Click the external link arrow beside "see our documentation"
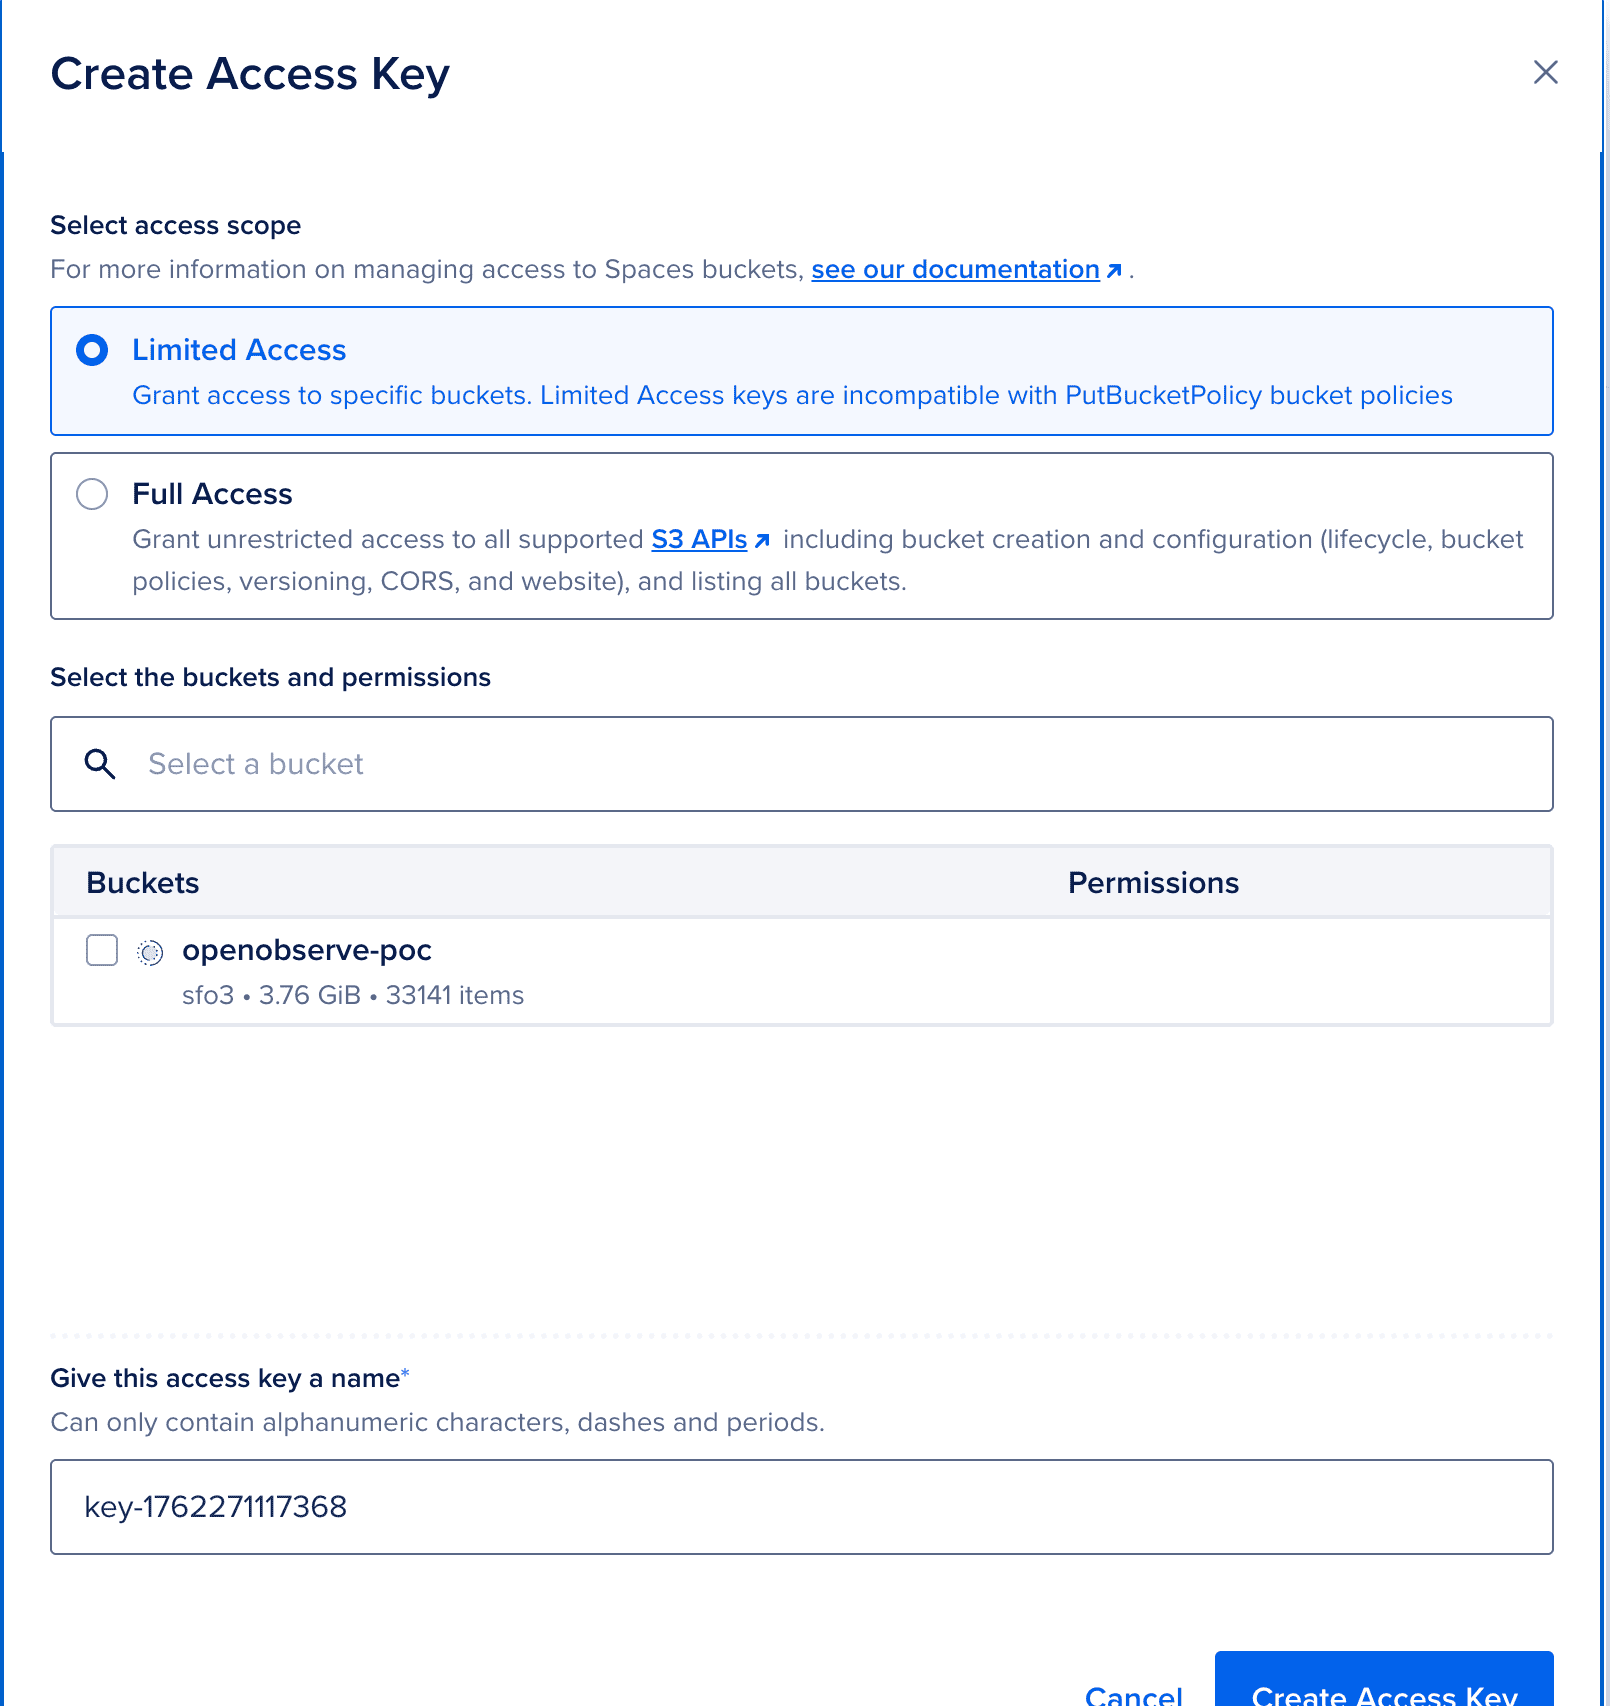Screen dimensions: 1610x1706 1114,268
